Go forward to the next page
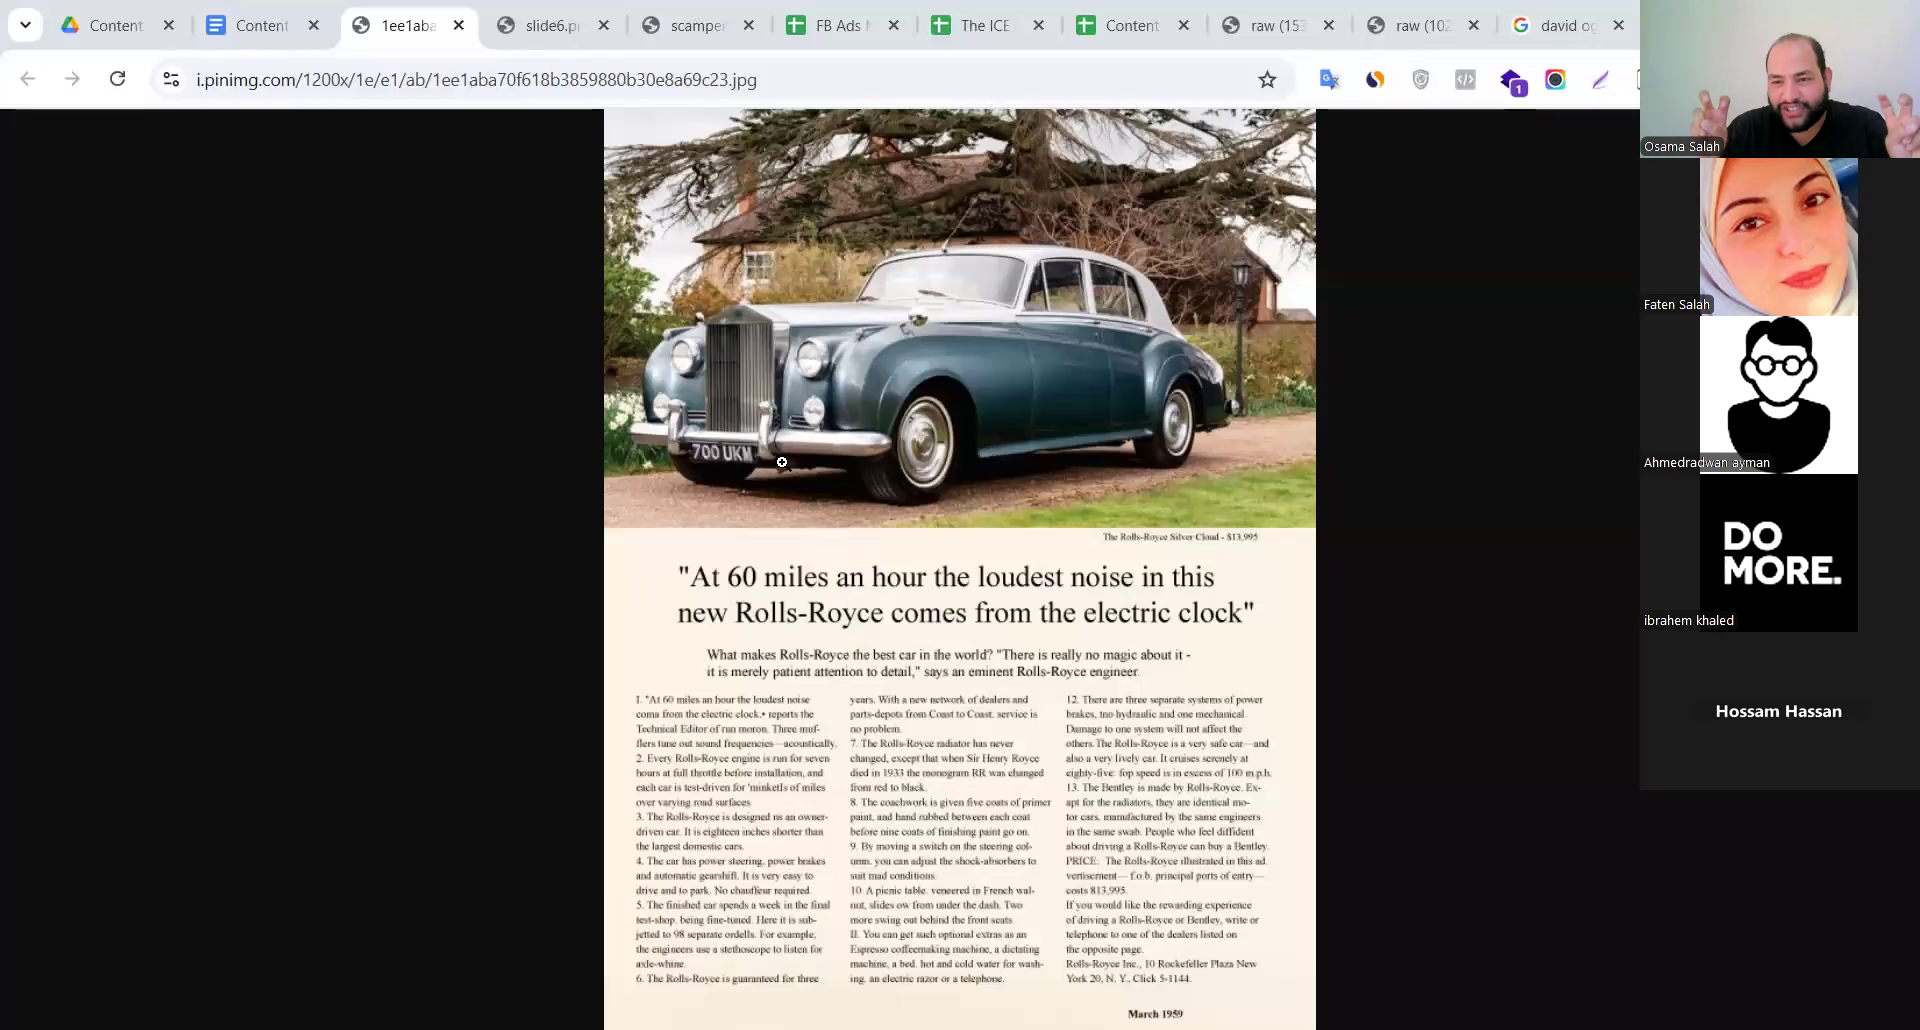 (x=72, y=79)
